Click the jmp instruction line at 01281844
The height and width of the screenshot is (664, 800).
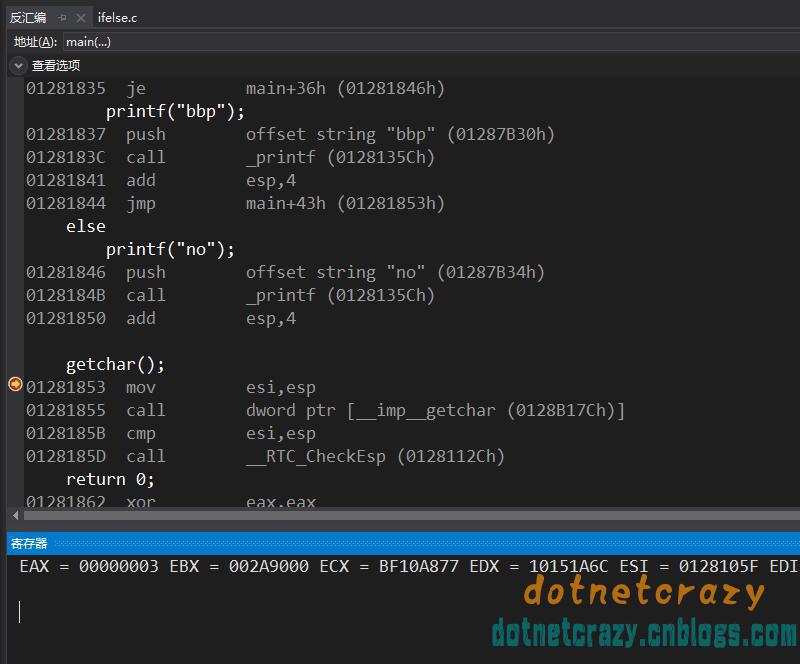[x=235, y=203]
